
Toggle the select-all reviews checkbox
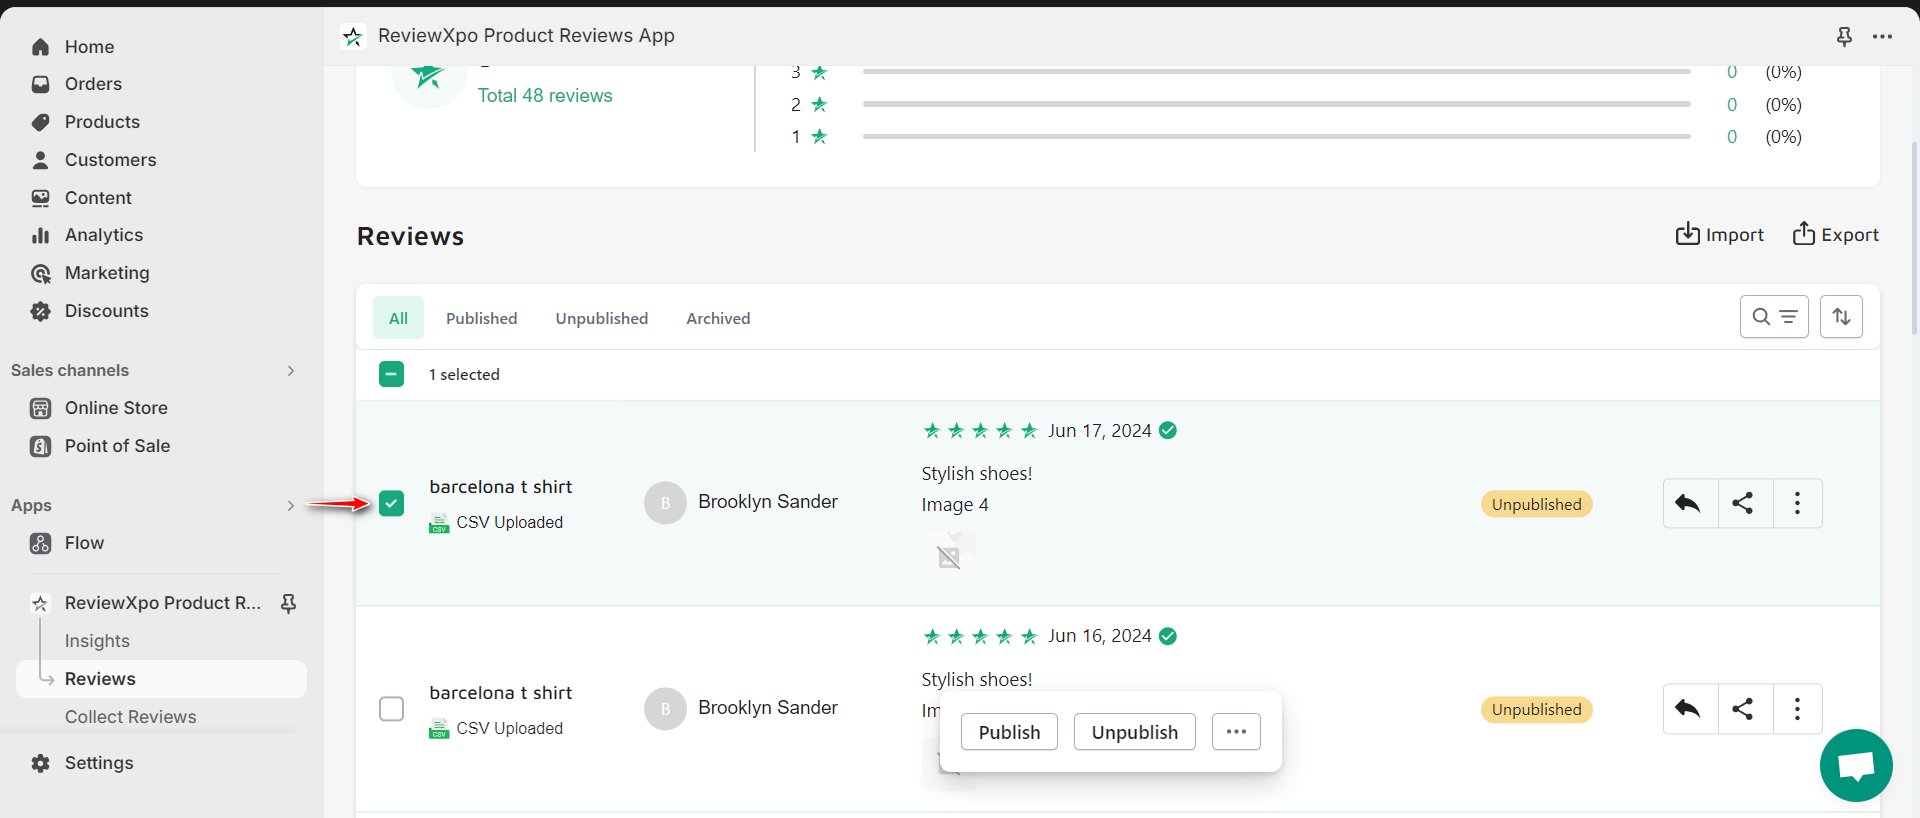tap(392, 374)
